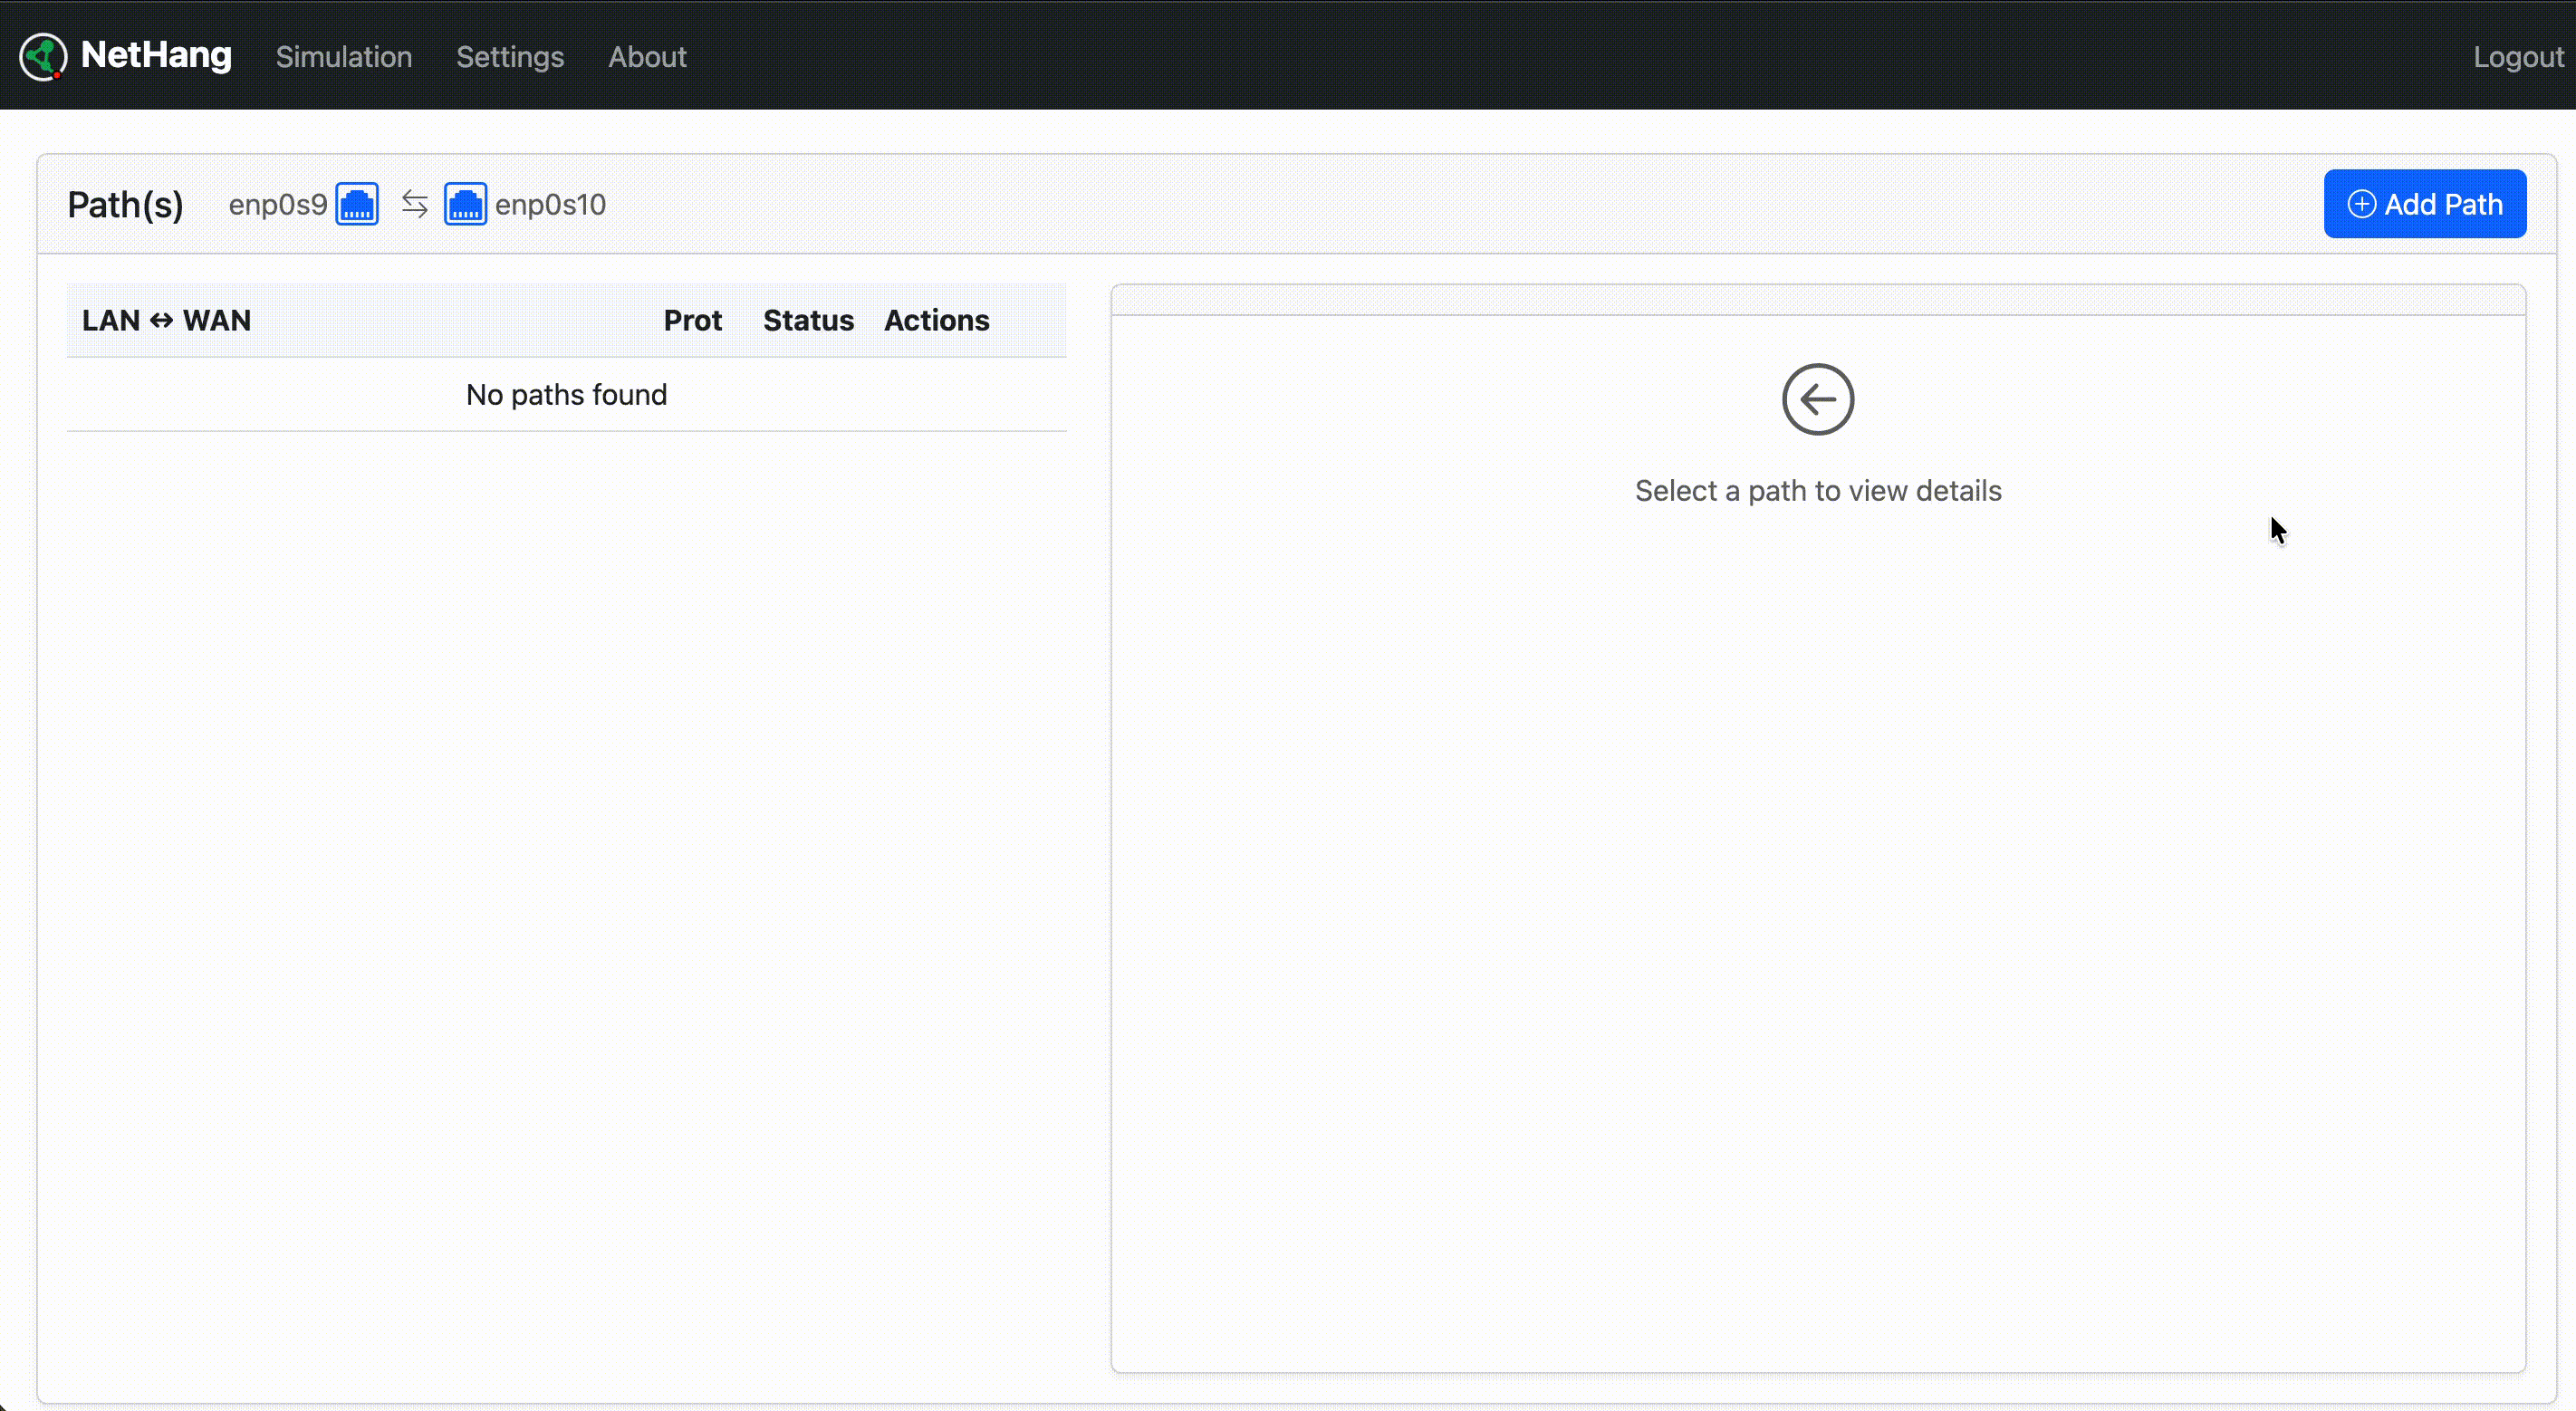Click the enp0s10 interface label

click(550, 204)
